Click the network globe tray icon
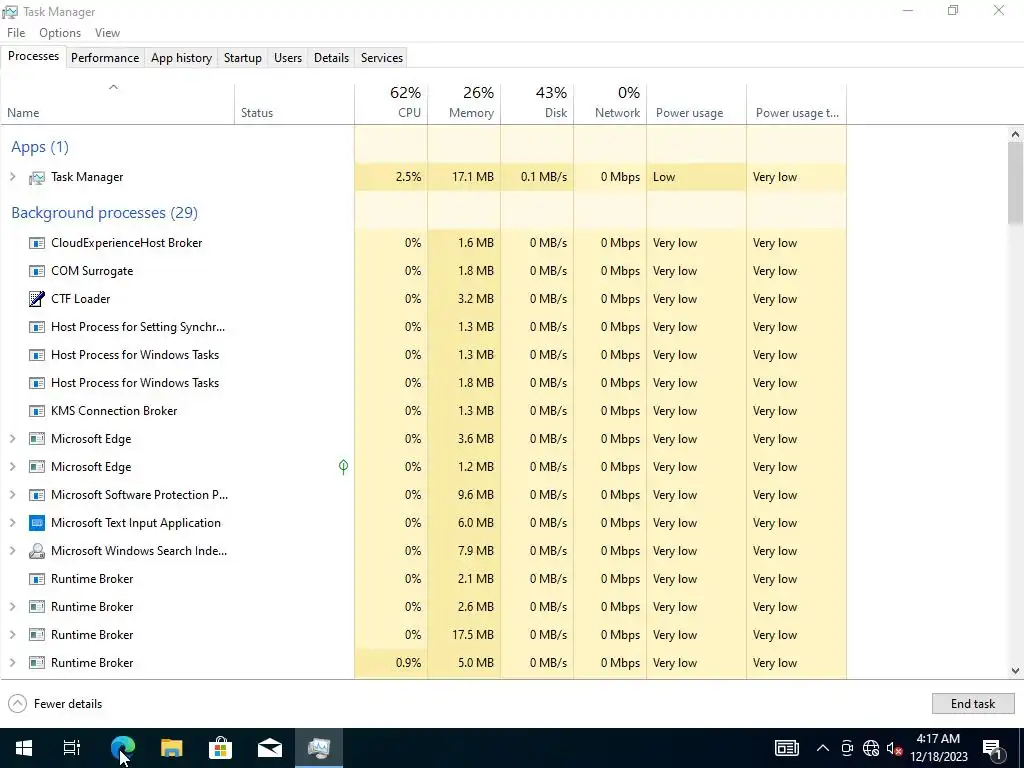This screenshot has width=1024, height=768. pyautogui.click(x=871, y=748)
